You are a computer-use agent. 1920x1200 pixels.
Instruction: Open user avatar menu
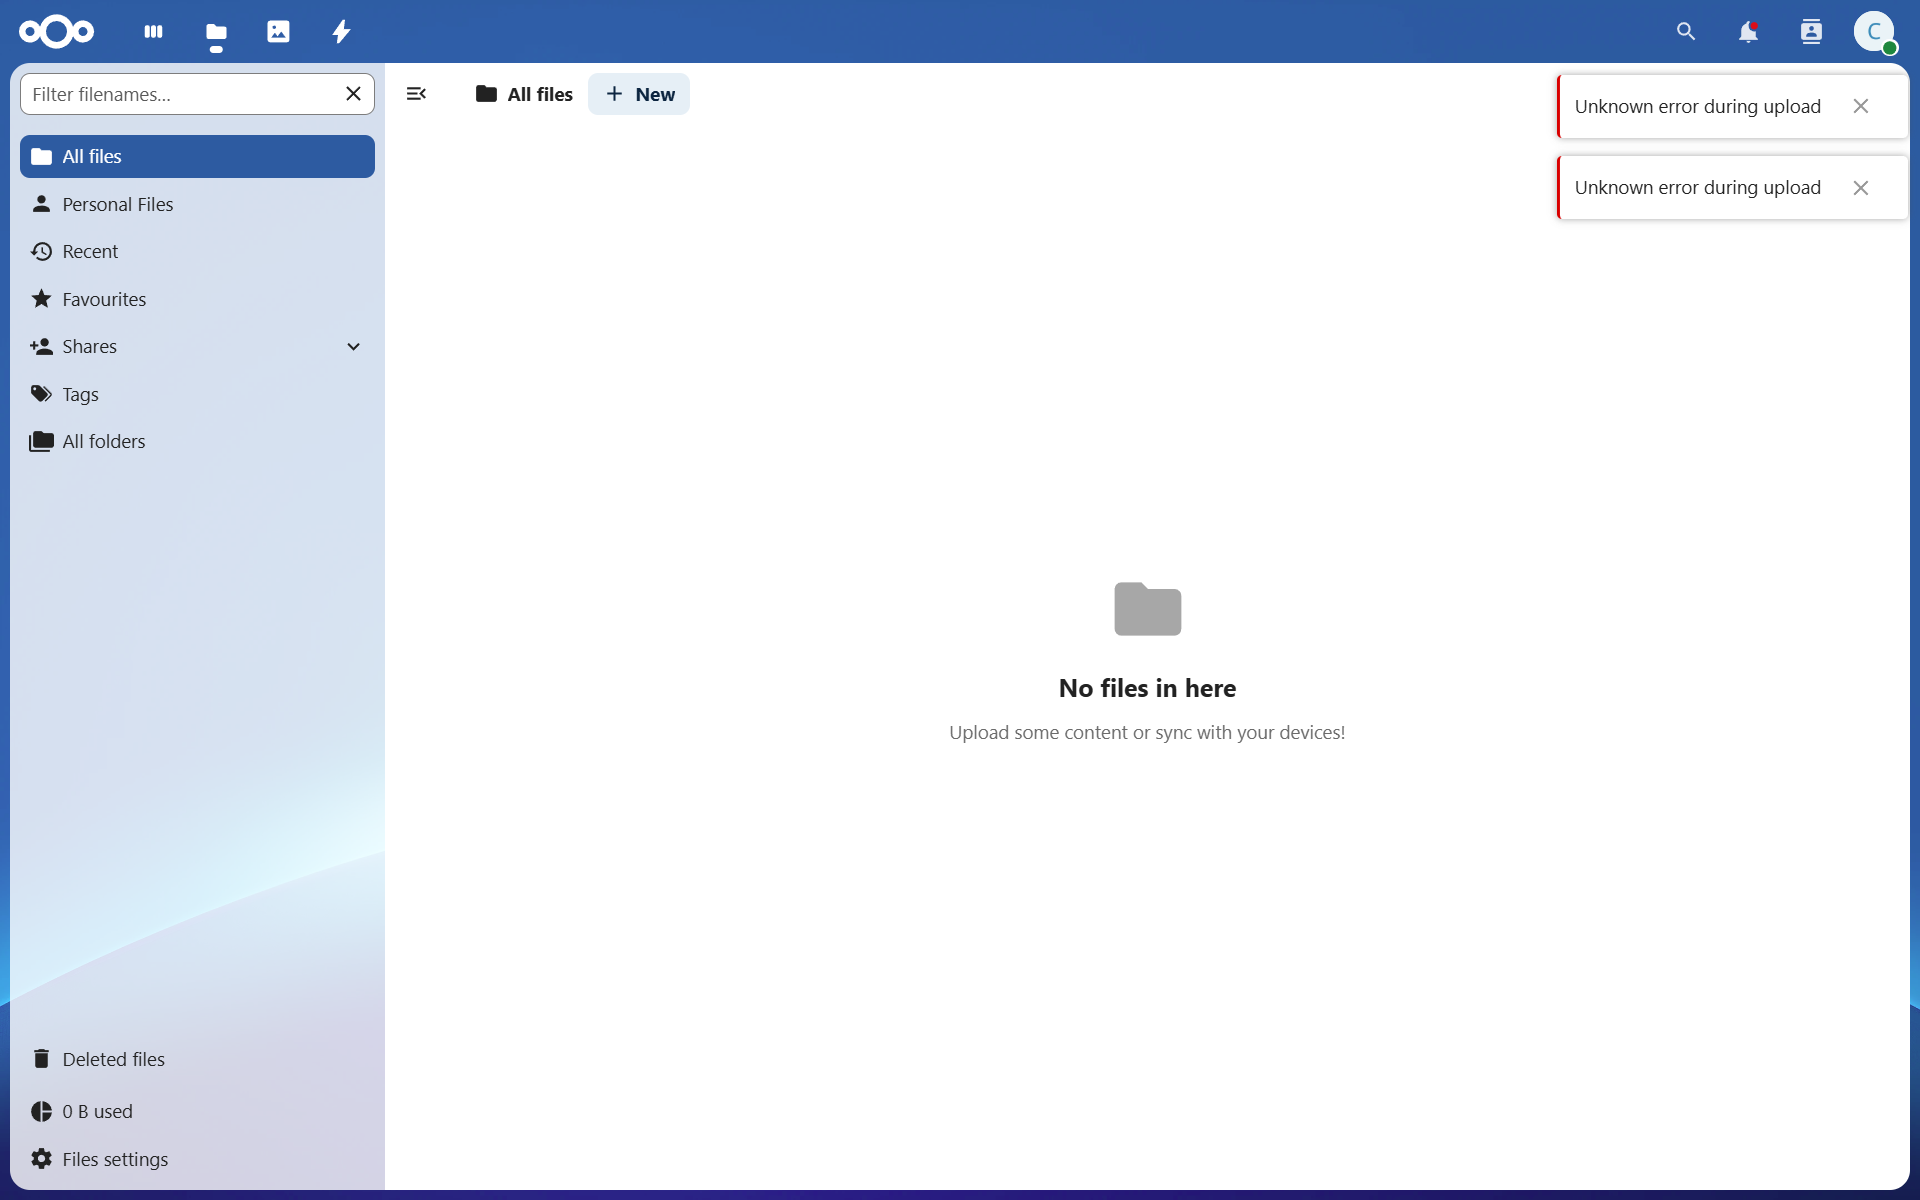click(1874, 32)
